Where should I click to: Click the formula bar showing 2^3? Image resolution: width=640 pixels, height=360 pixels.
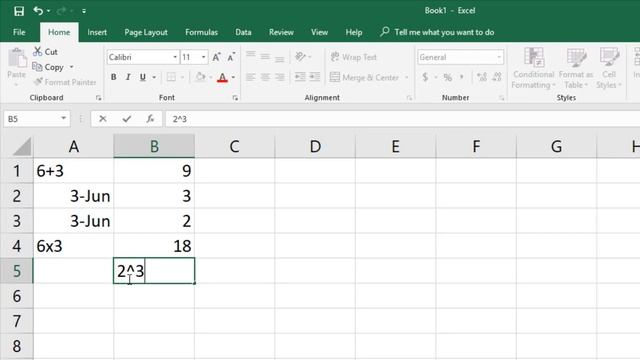click(402, 119)
